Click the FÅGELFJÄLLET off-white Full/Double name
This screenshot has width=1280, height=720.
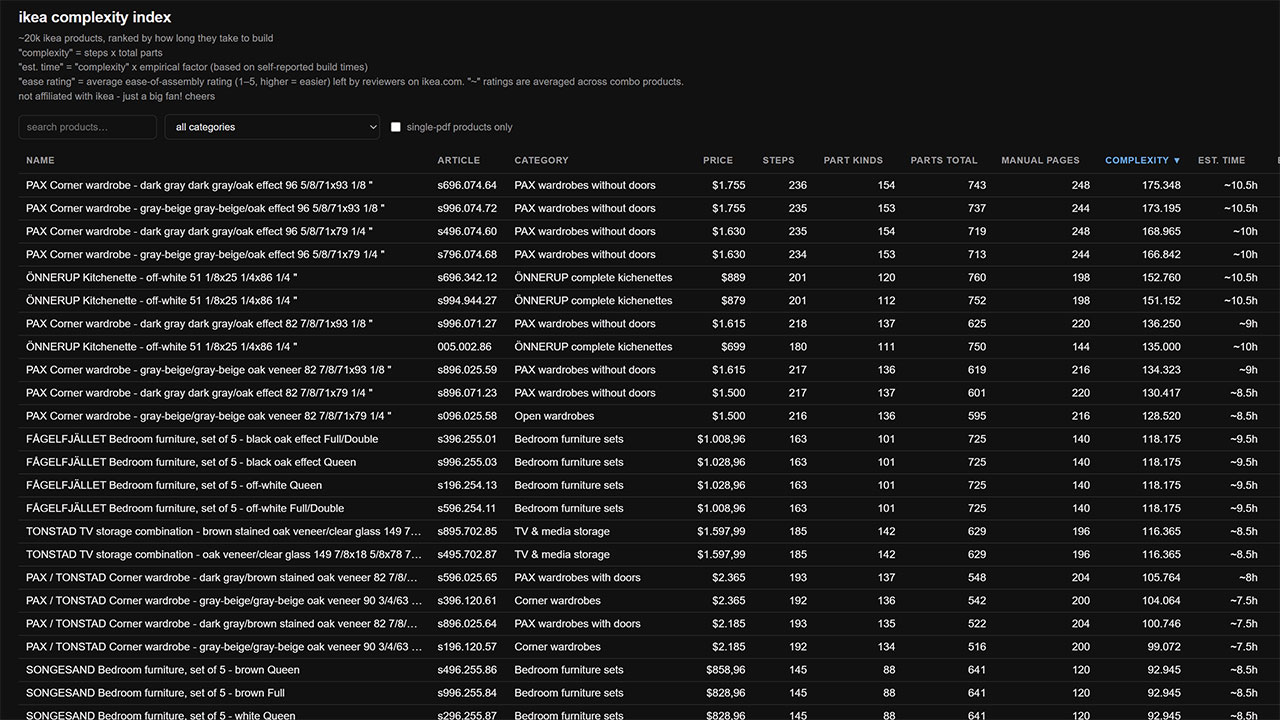pos(185,507)
